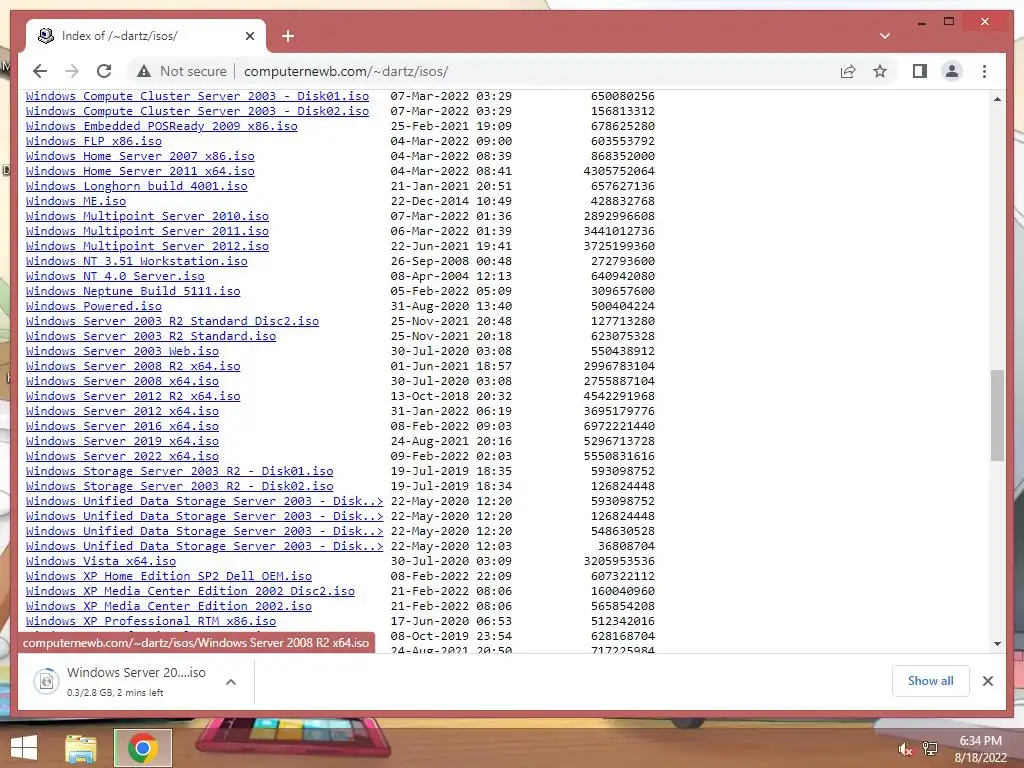Open the Chrome three-dot menu
The image size is (1024, 768).
click(x=984, y=71)
